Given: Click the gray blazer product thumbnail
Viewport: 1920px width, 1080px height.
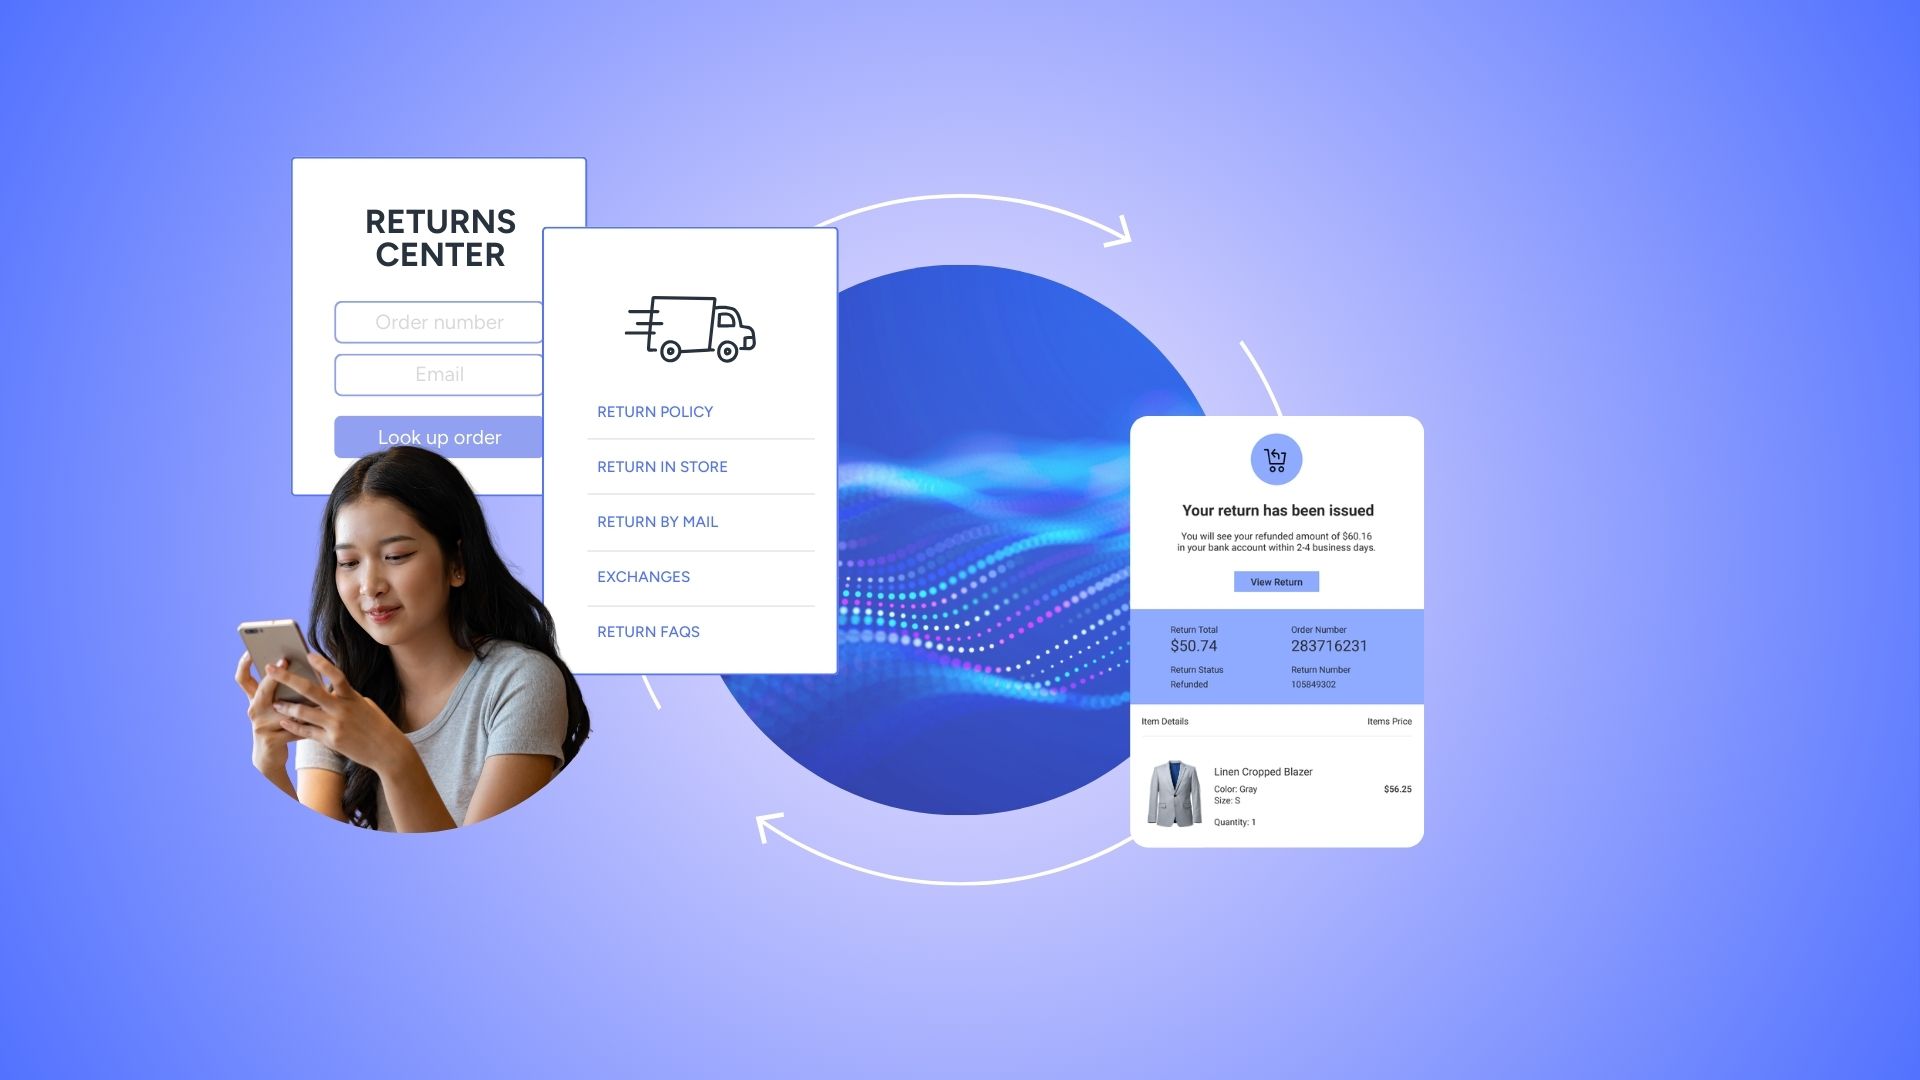Looking at the screenshot, I should coord(1174,794).
